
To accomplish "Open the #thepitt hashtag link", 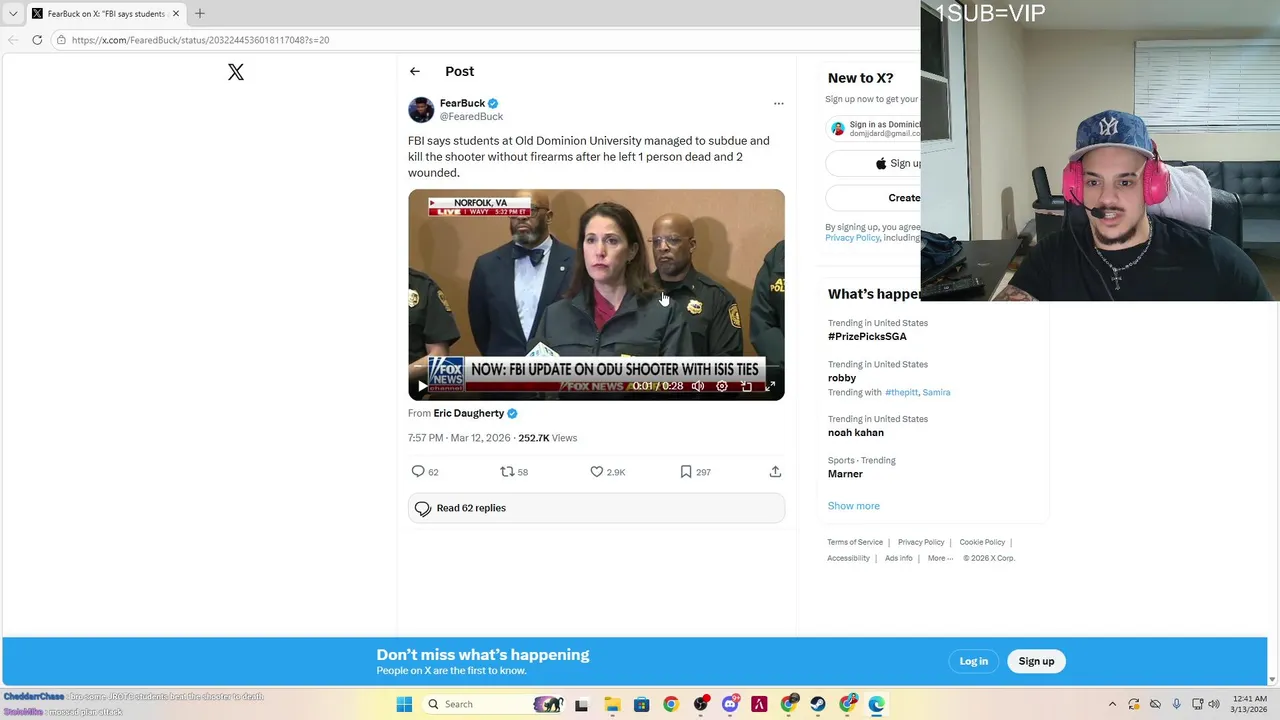I will point(902,393).
